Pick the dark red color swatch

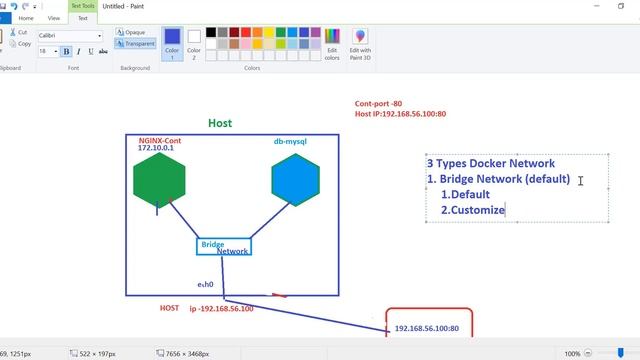[234, 32]
